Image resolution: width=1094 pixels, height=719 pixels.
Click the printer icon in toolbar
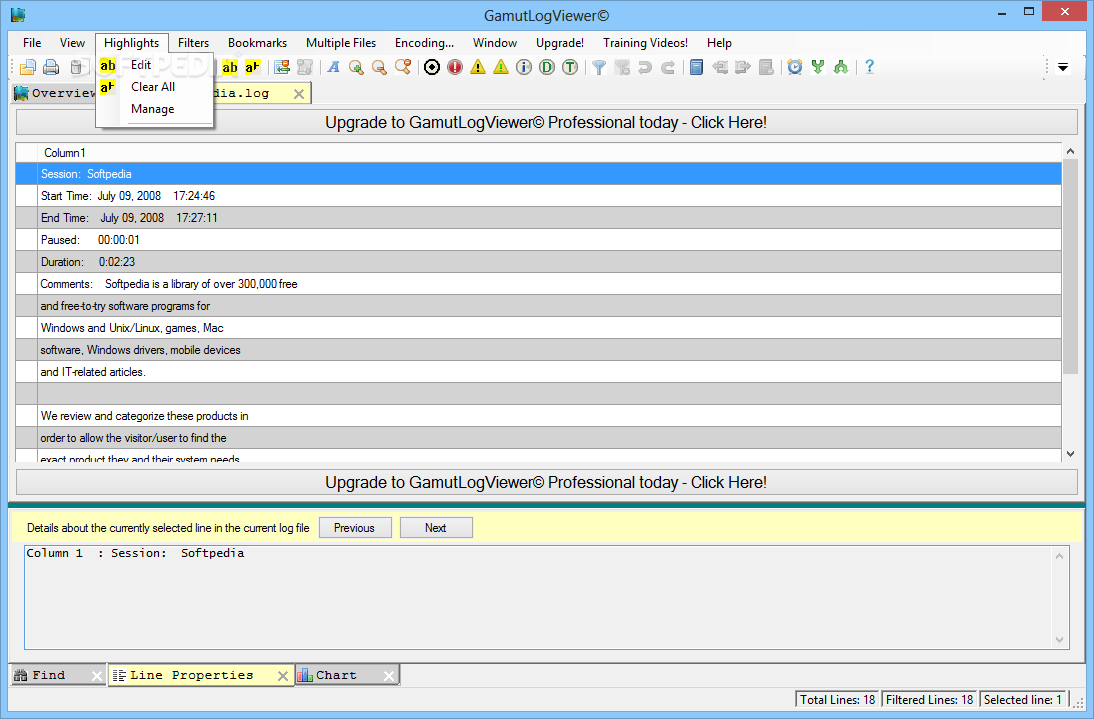click(x=51, y=67)
